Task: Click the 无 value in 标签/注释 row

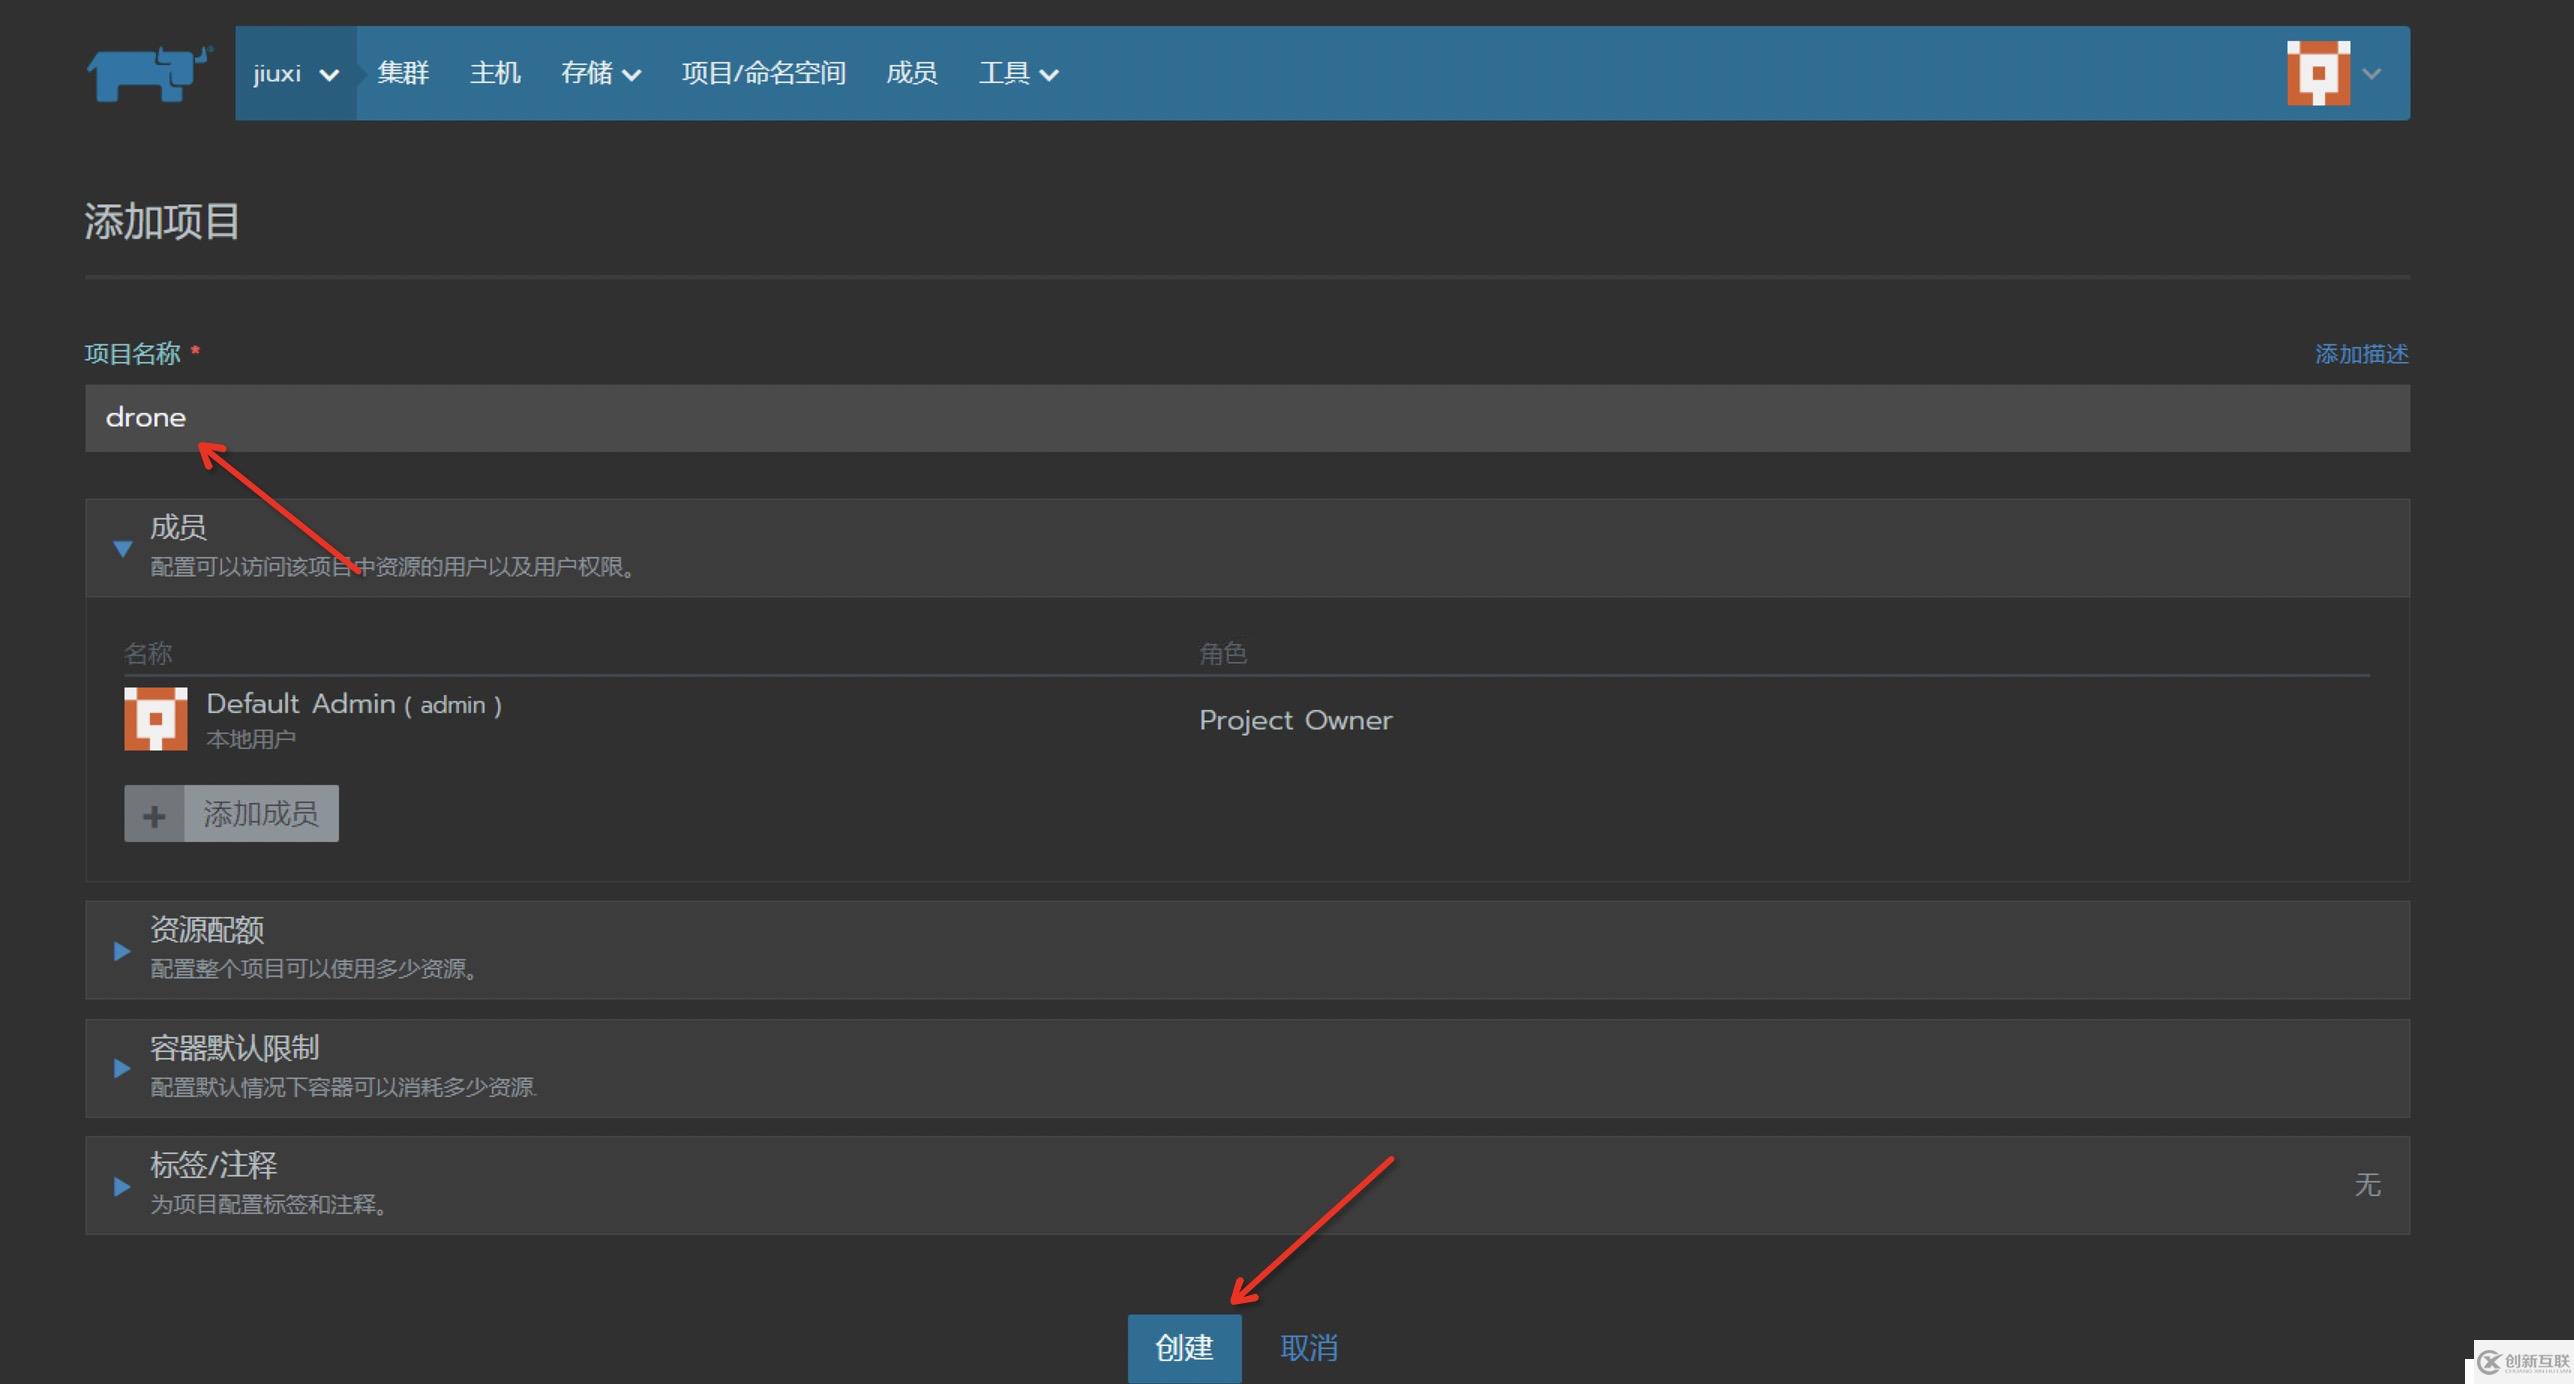Action: (x=2367, y=1185)
